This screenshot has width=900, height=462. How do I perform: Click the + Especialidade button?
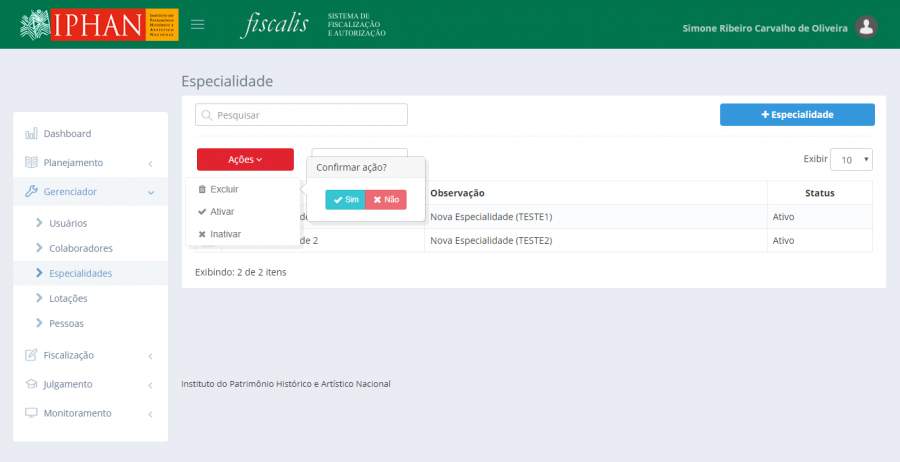pos(797,115)
